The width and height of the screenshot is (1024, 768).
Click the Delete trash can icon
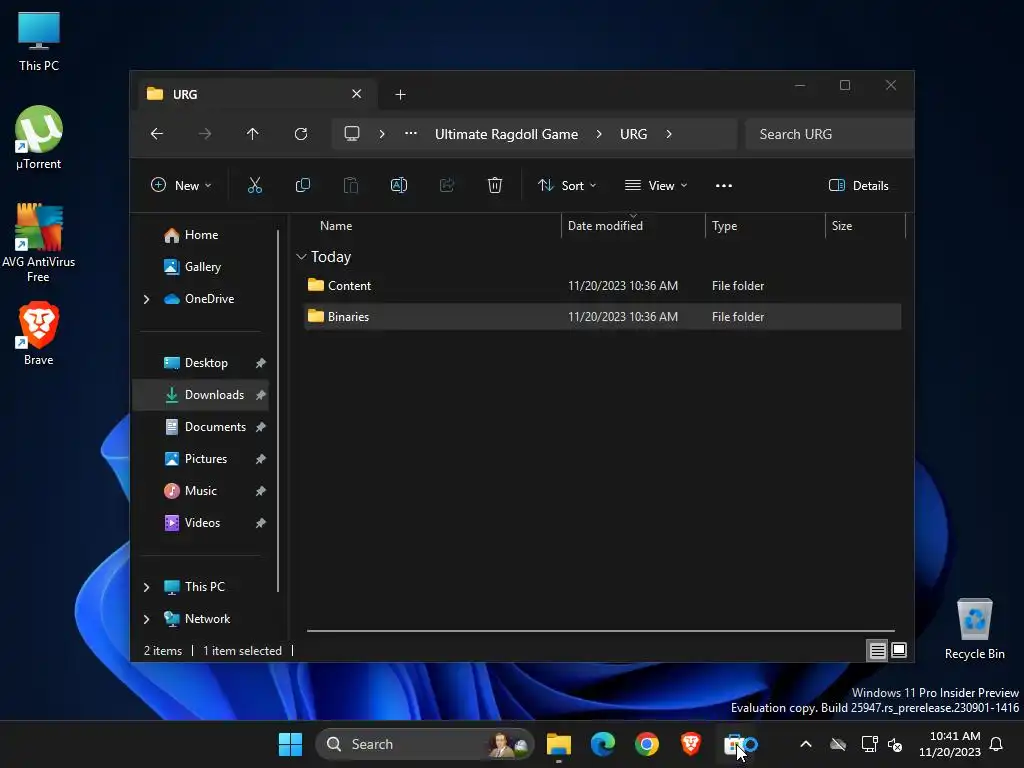pyautogui.click(x=495, y=185)
